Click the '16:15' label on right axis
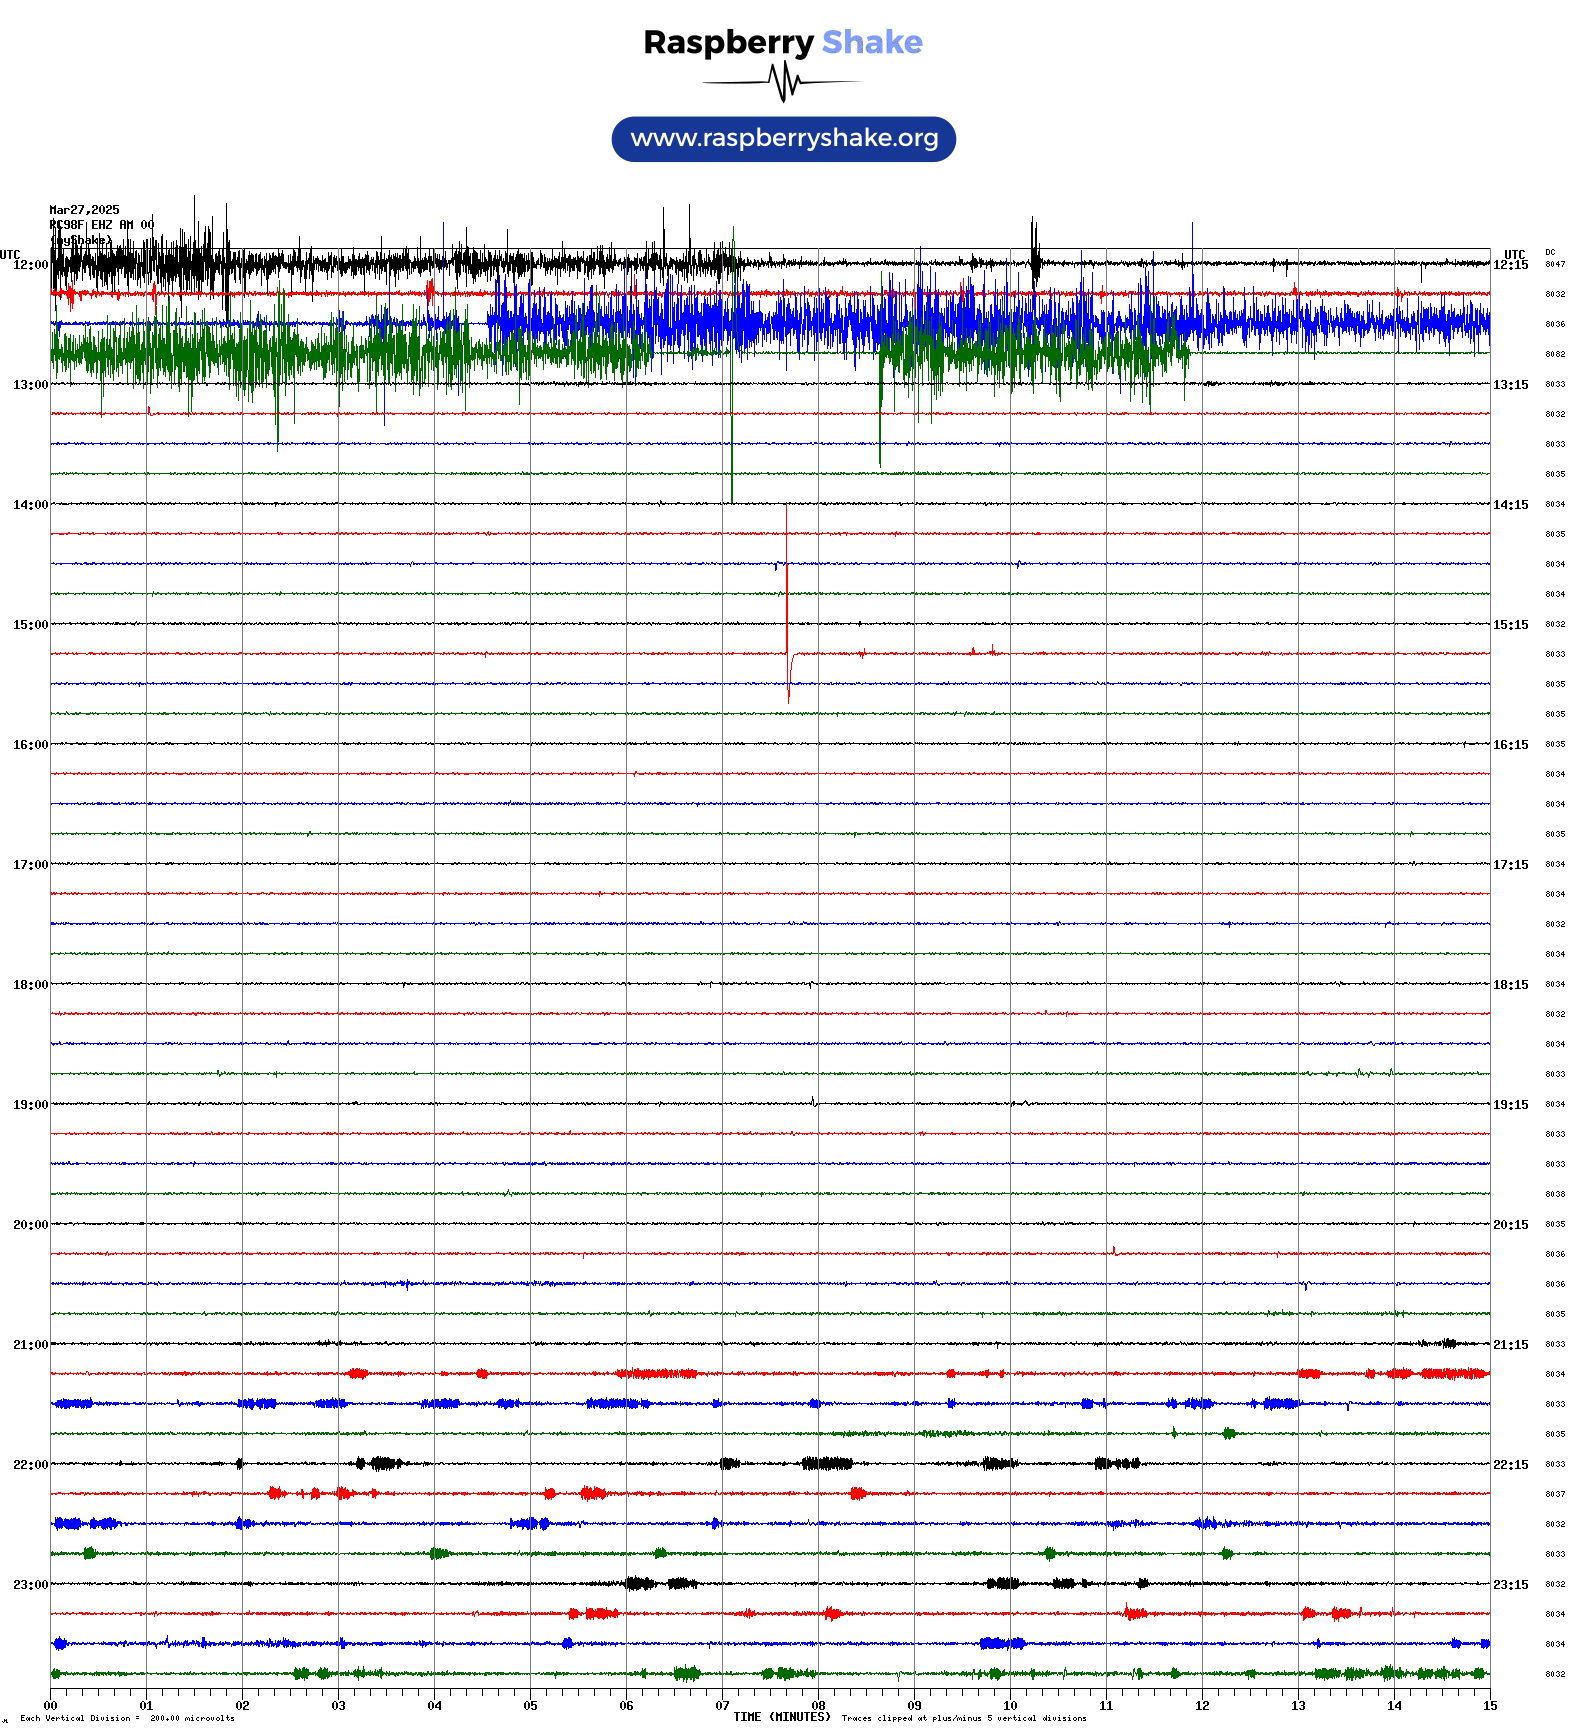 point(1511,745)
